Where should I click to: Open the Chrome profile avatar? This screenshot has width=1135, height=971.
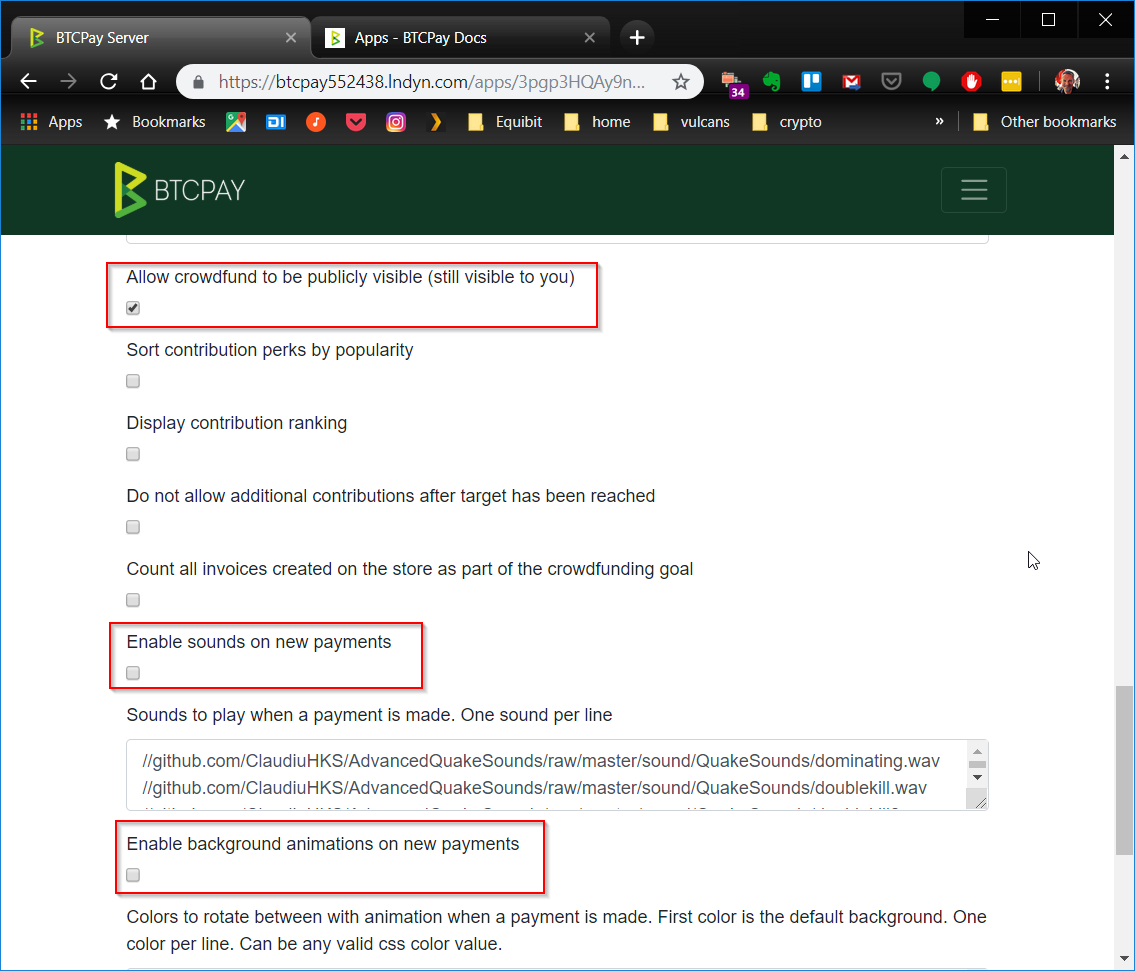point(1066,81)
